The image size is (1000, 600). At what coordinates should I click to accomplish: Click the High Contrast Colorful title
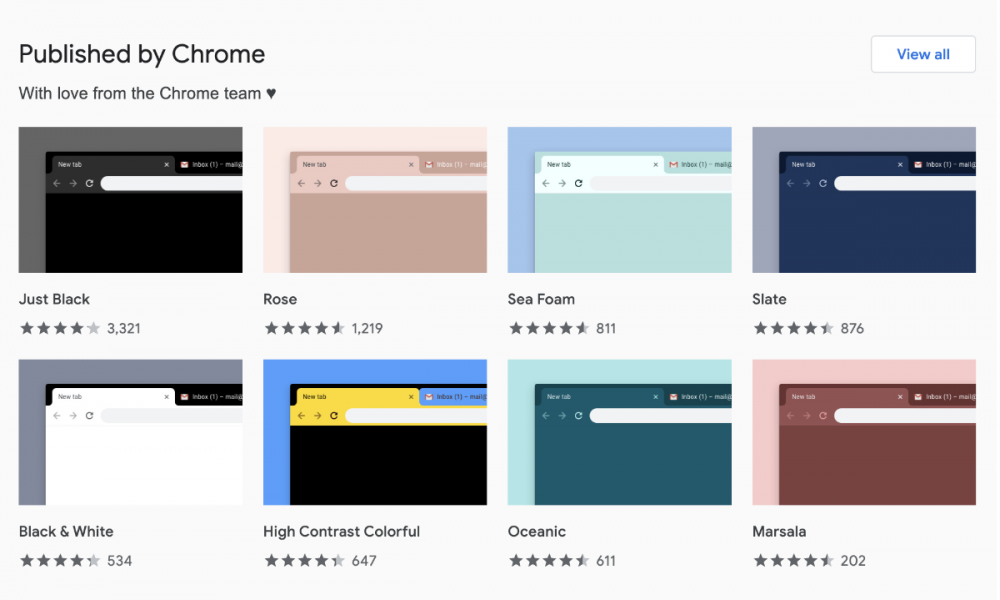[x=341, y=531]
